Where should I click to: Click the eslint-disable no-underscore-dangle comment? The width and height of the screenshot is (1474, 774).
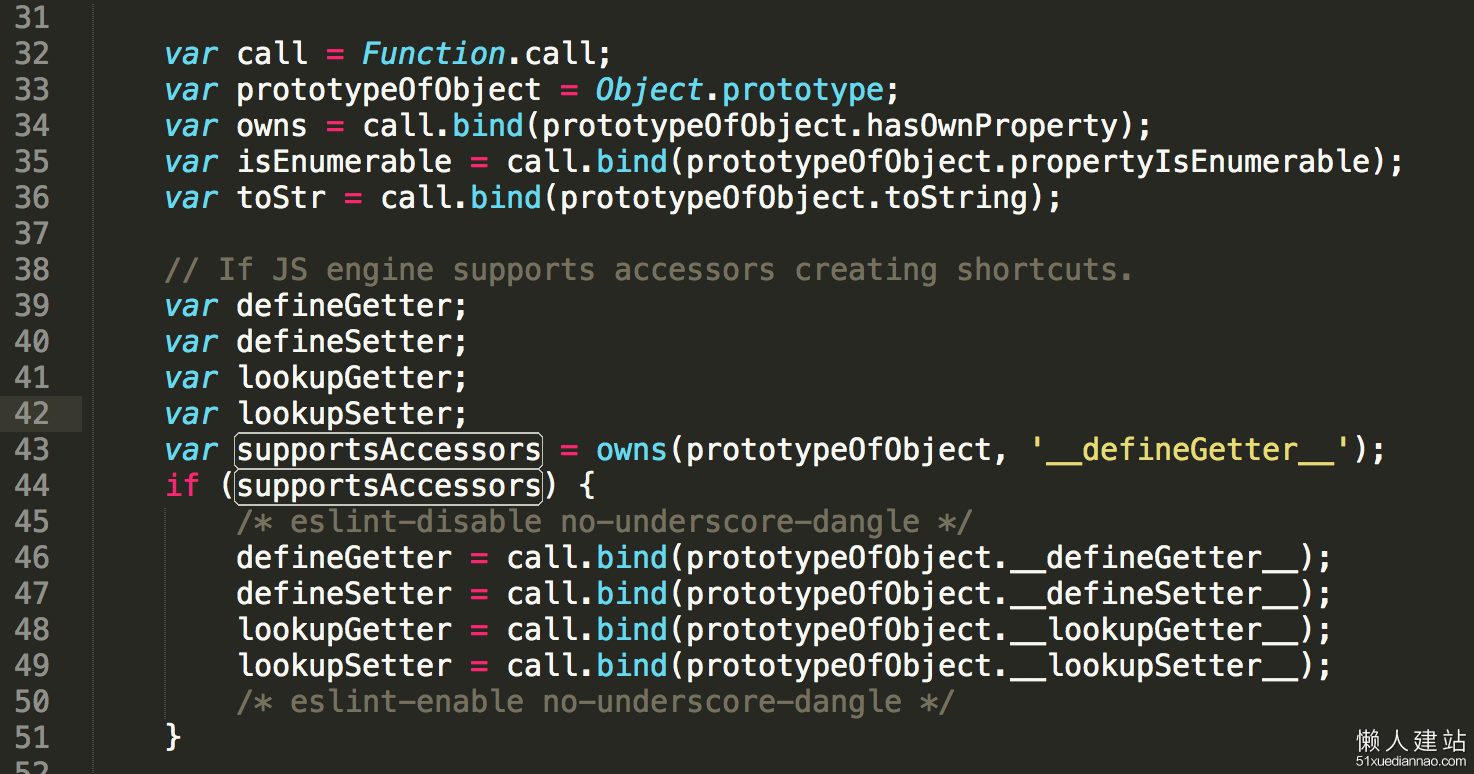point(604,522)
